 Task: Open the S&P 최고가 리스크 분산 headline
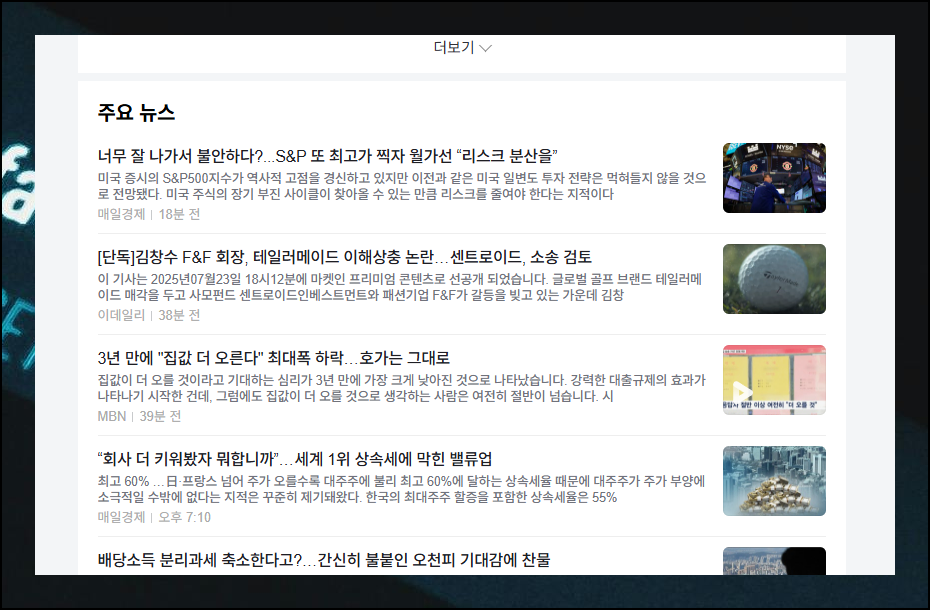point(327,155)
